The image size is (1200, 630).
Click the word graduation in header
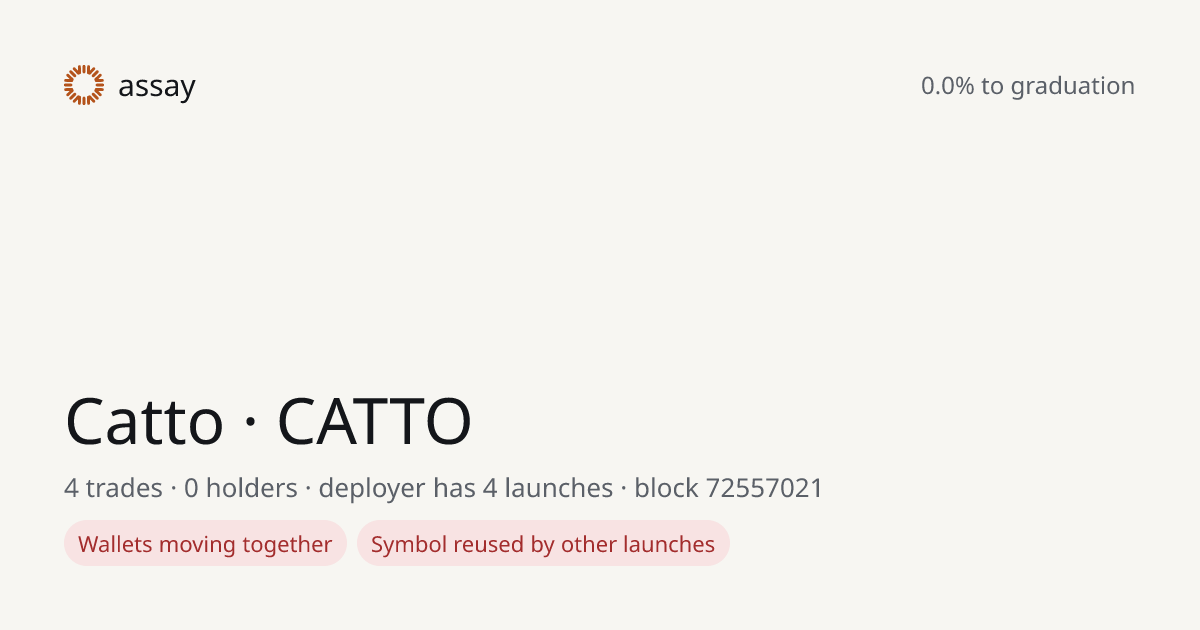(x=1072, y=87)
